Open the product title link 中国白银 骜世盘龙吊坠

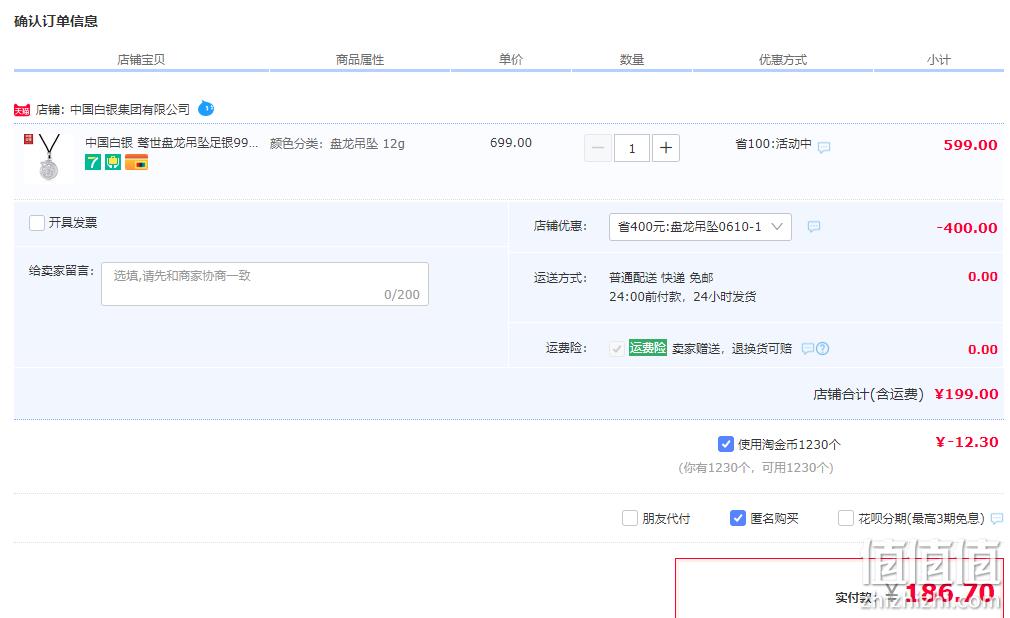[171, 142]
